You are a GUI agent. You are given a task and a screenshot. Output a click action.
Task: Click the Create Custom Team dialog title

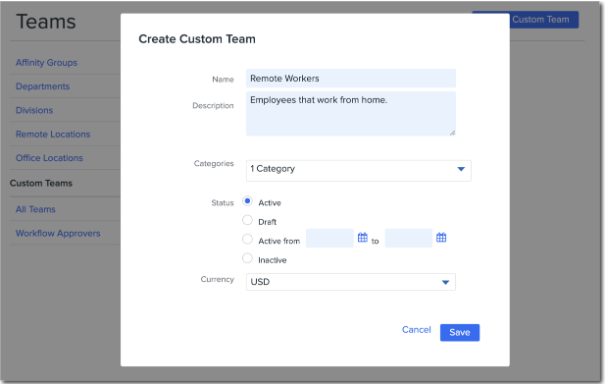click(197, 39)
